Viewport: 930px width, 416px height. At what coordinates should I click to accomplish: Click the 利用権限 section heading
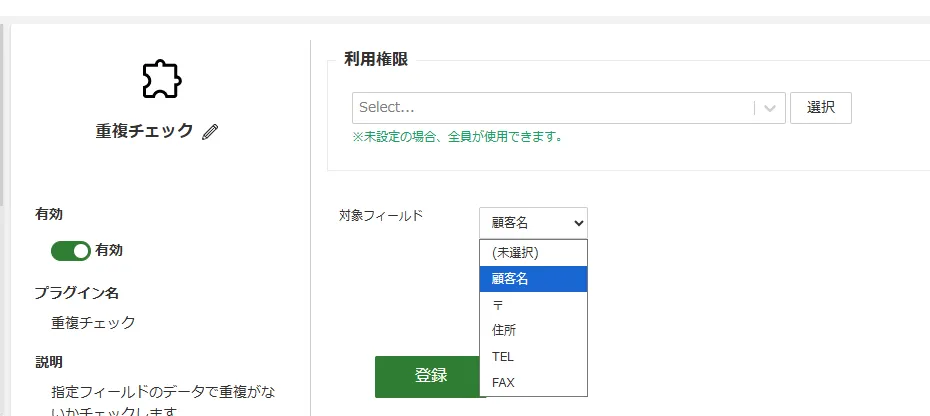(x=376, y=59)
